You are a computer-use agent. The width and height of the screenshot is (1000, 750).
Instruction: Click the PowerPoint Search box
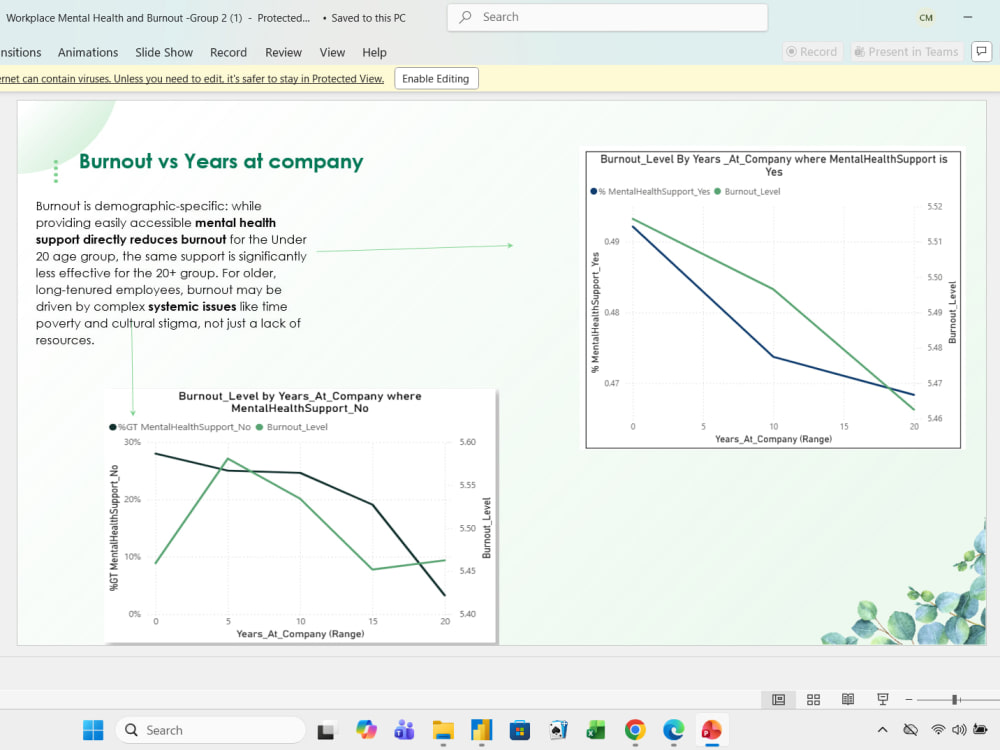[607, 17]
